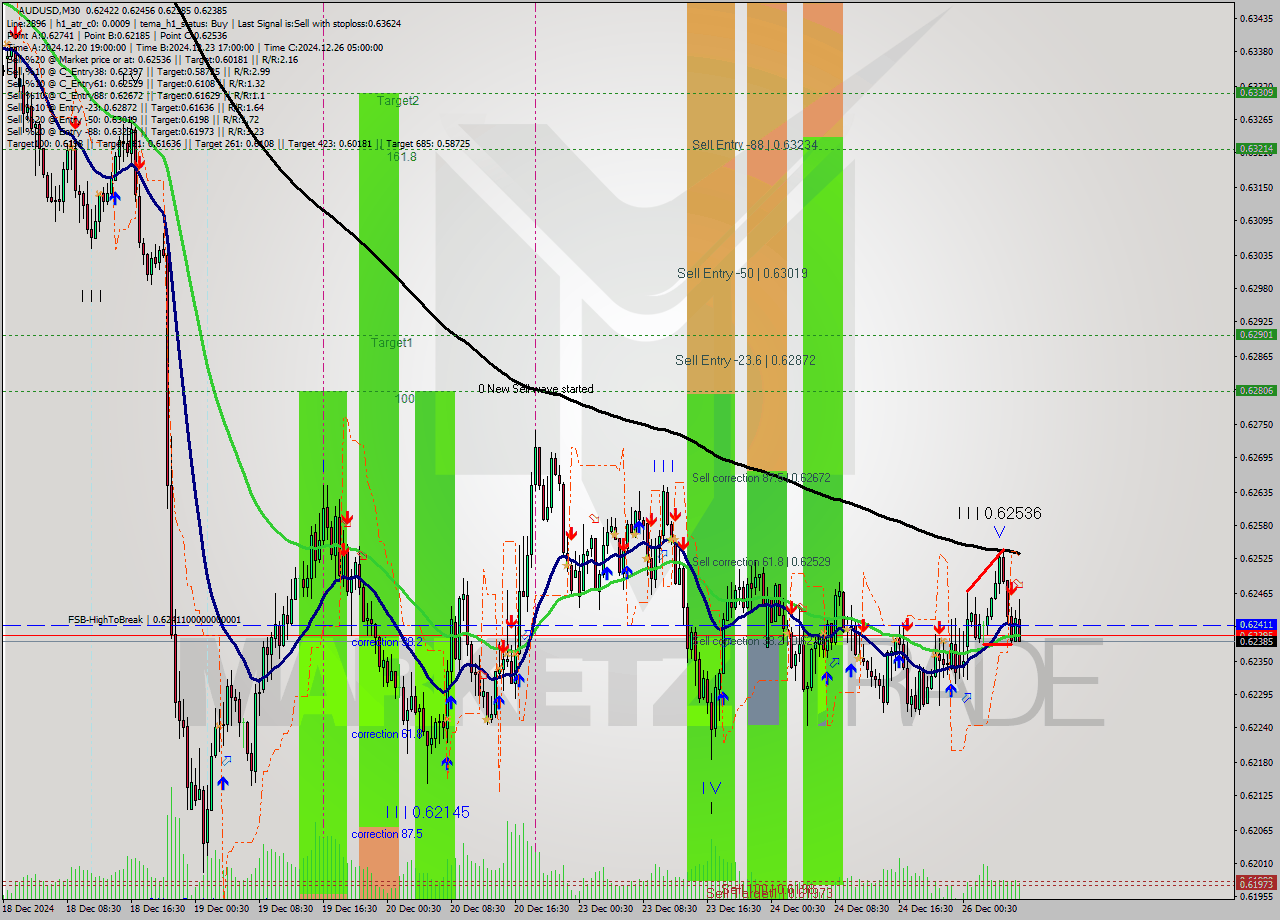Image resolution: width=1280 pixels, height=920 pixels.
Task: Click 'Sell correction 87.5 | 0.62672' label
Action: 761,478
